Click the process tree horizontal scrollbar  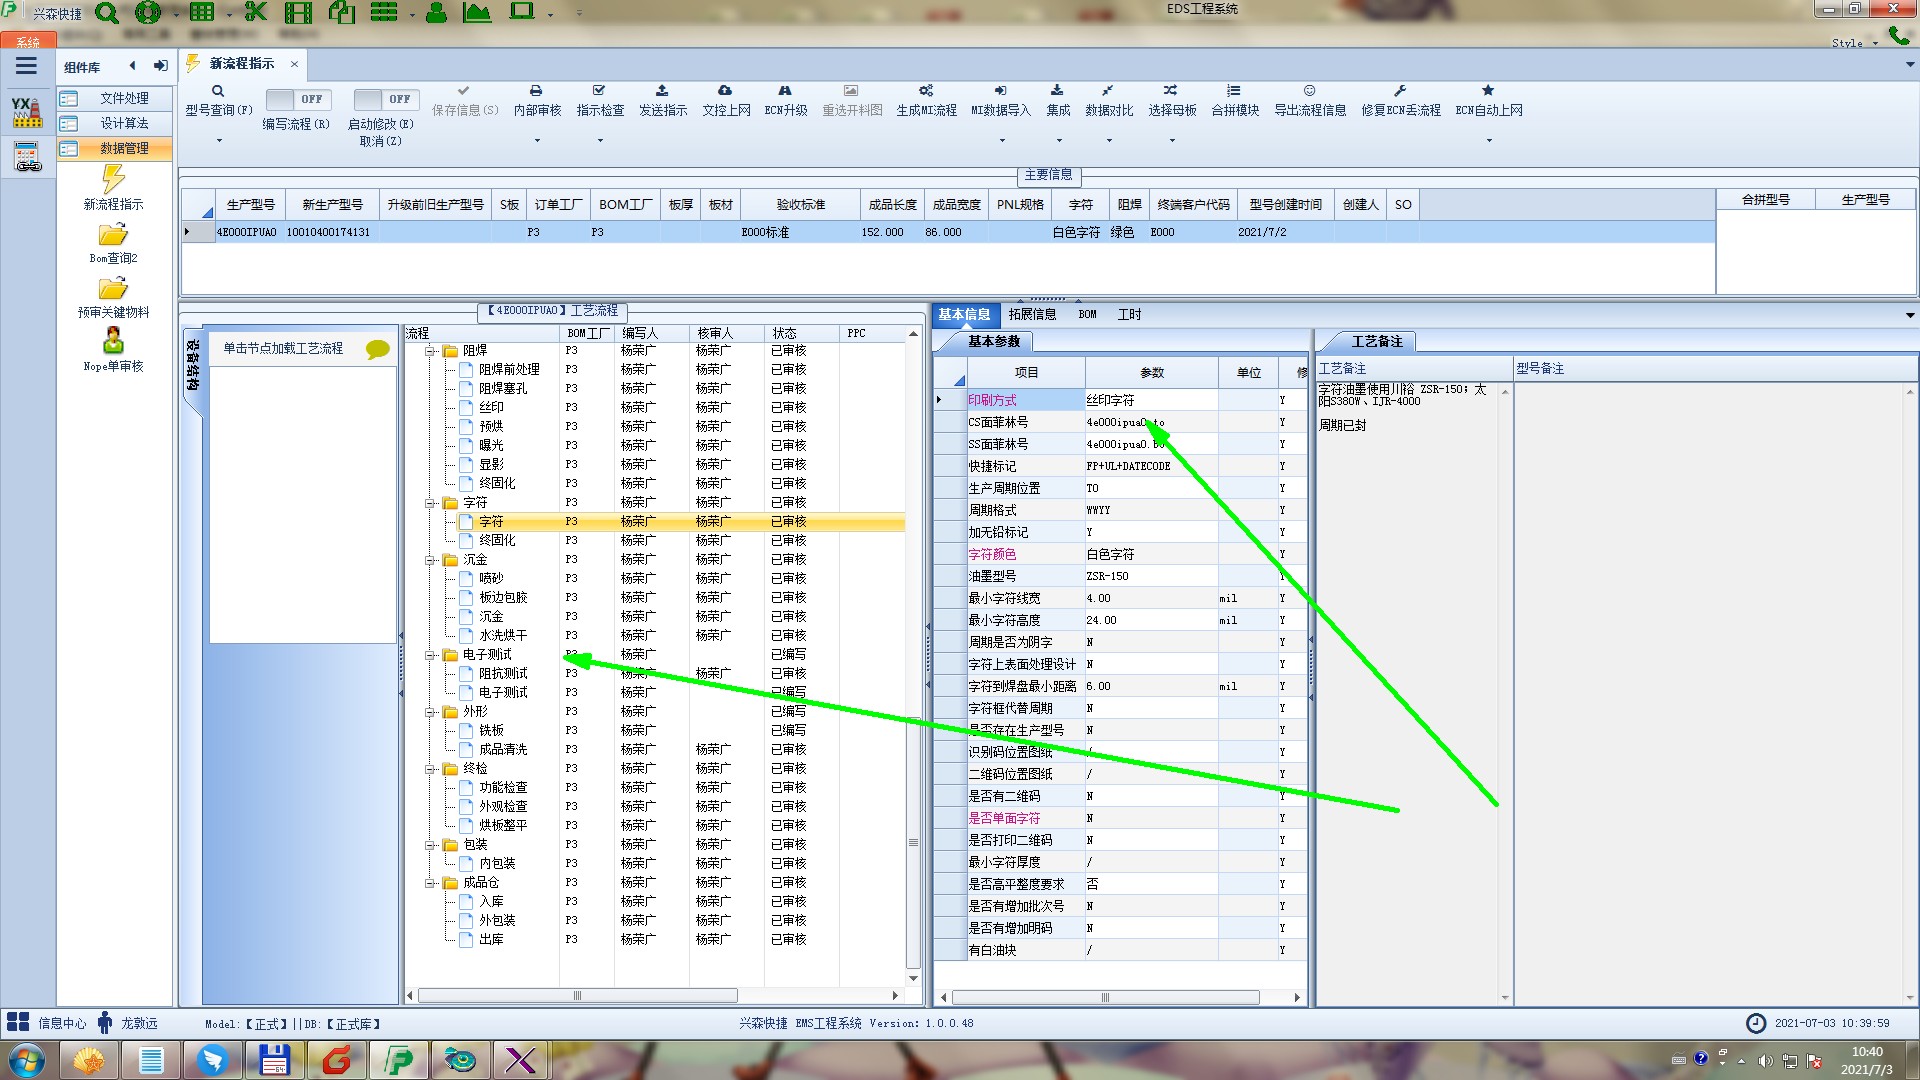(578, 996)
